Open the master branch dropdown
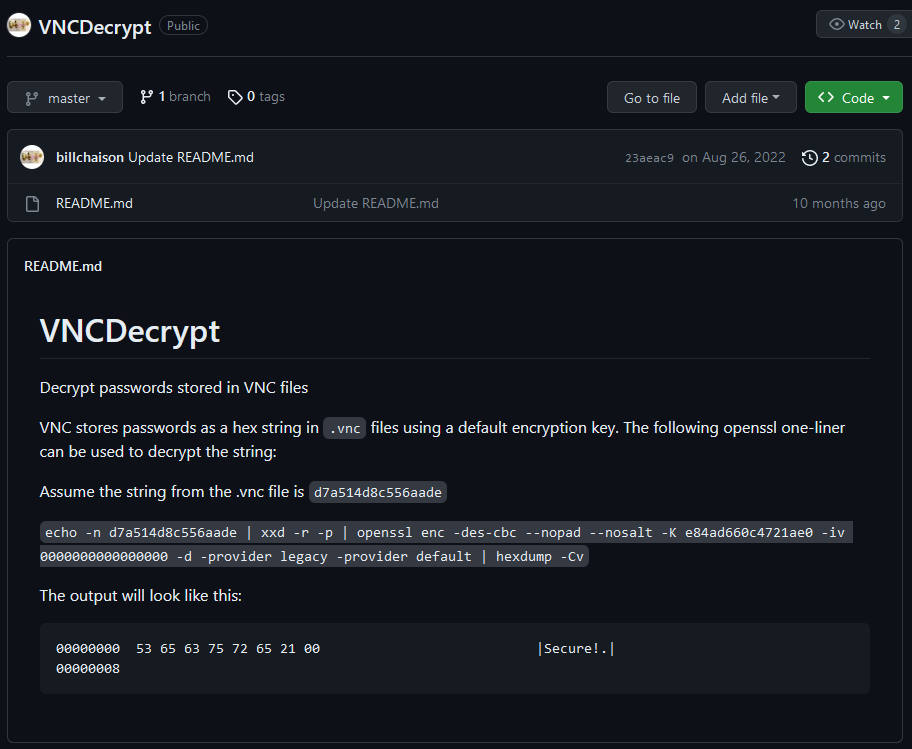 pyautogui.click(x=65, y=98)
